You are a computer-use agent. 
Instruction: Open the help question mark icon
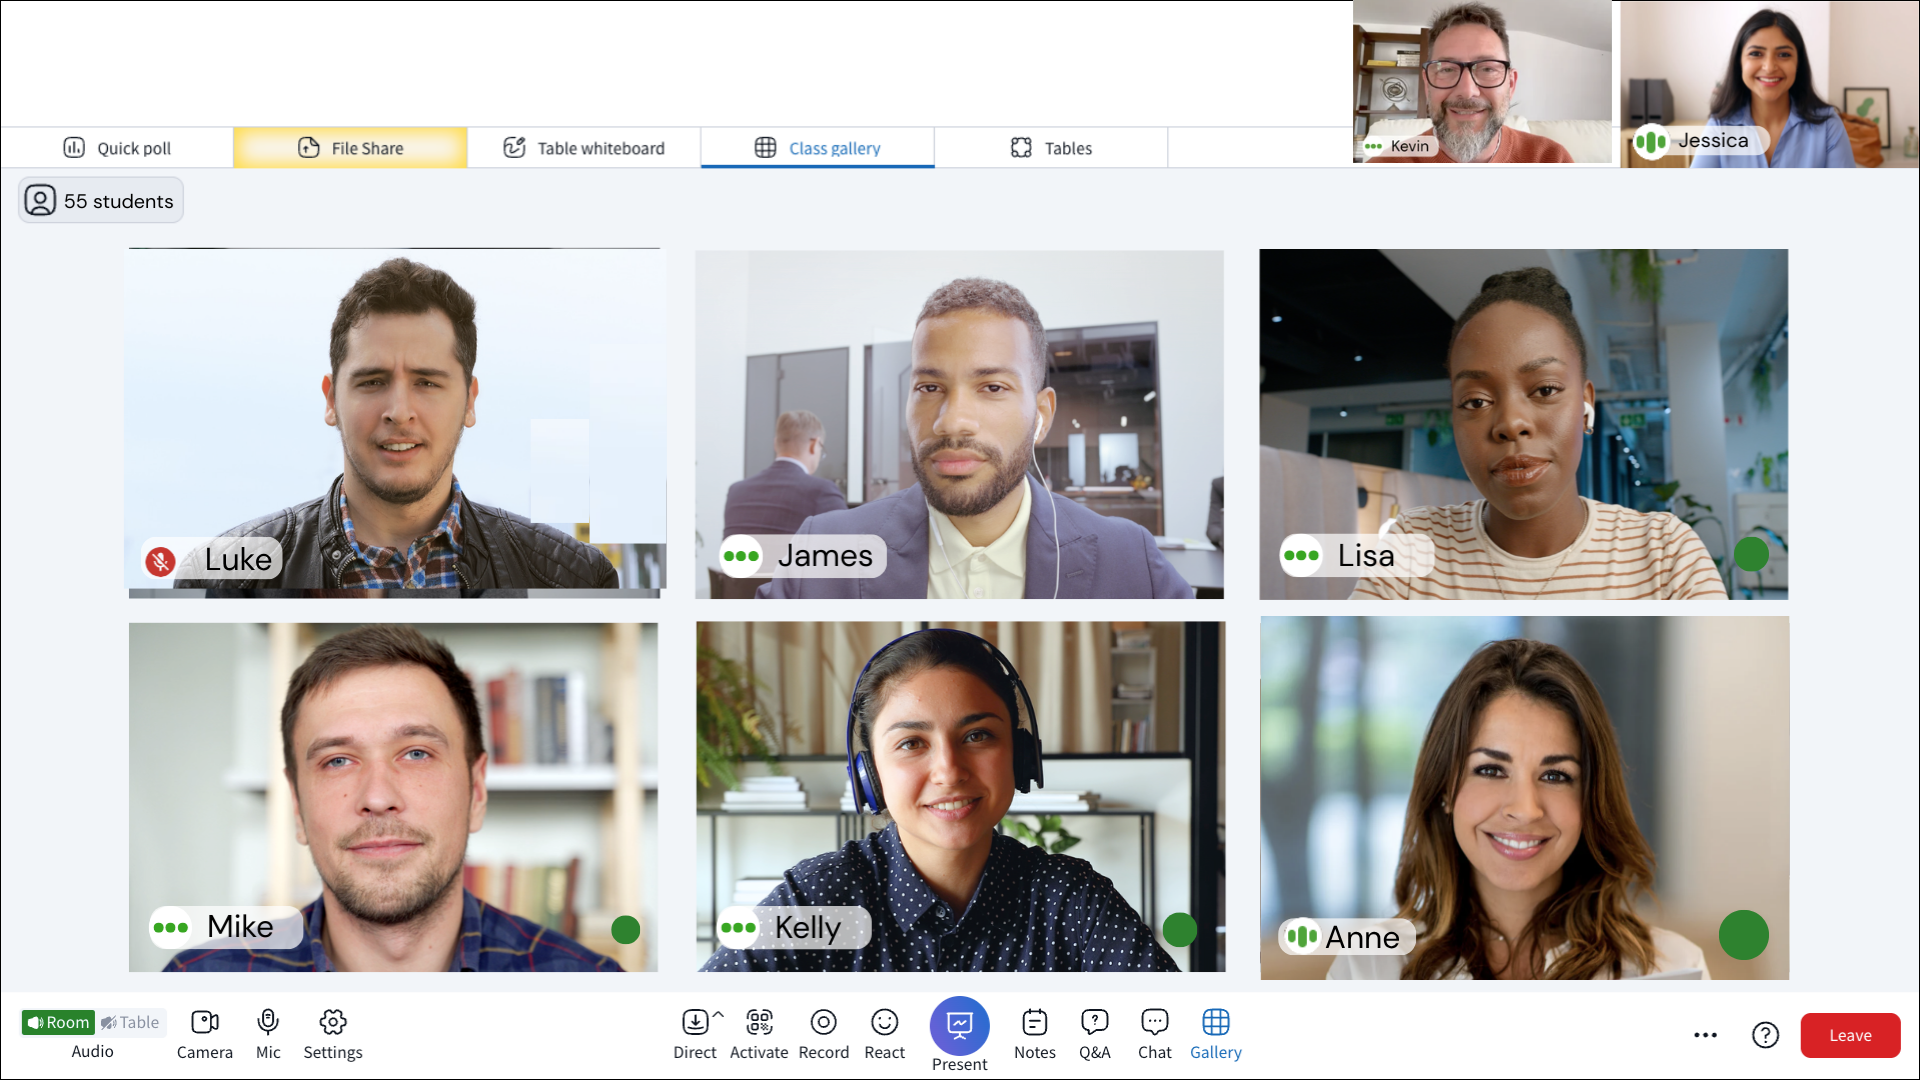pyautogui.click(x=1766, y=1035)
